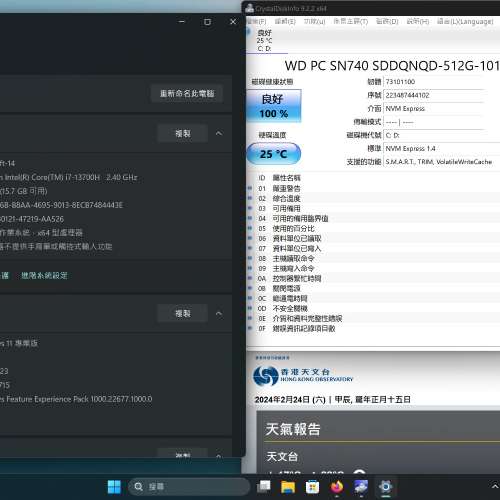The height and width of the screenshot is (500, 500).
Task: Select the ID column header in attribute list
Action: point(262,178)
